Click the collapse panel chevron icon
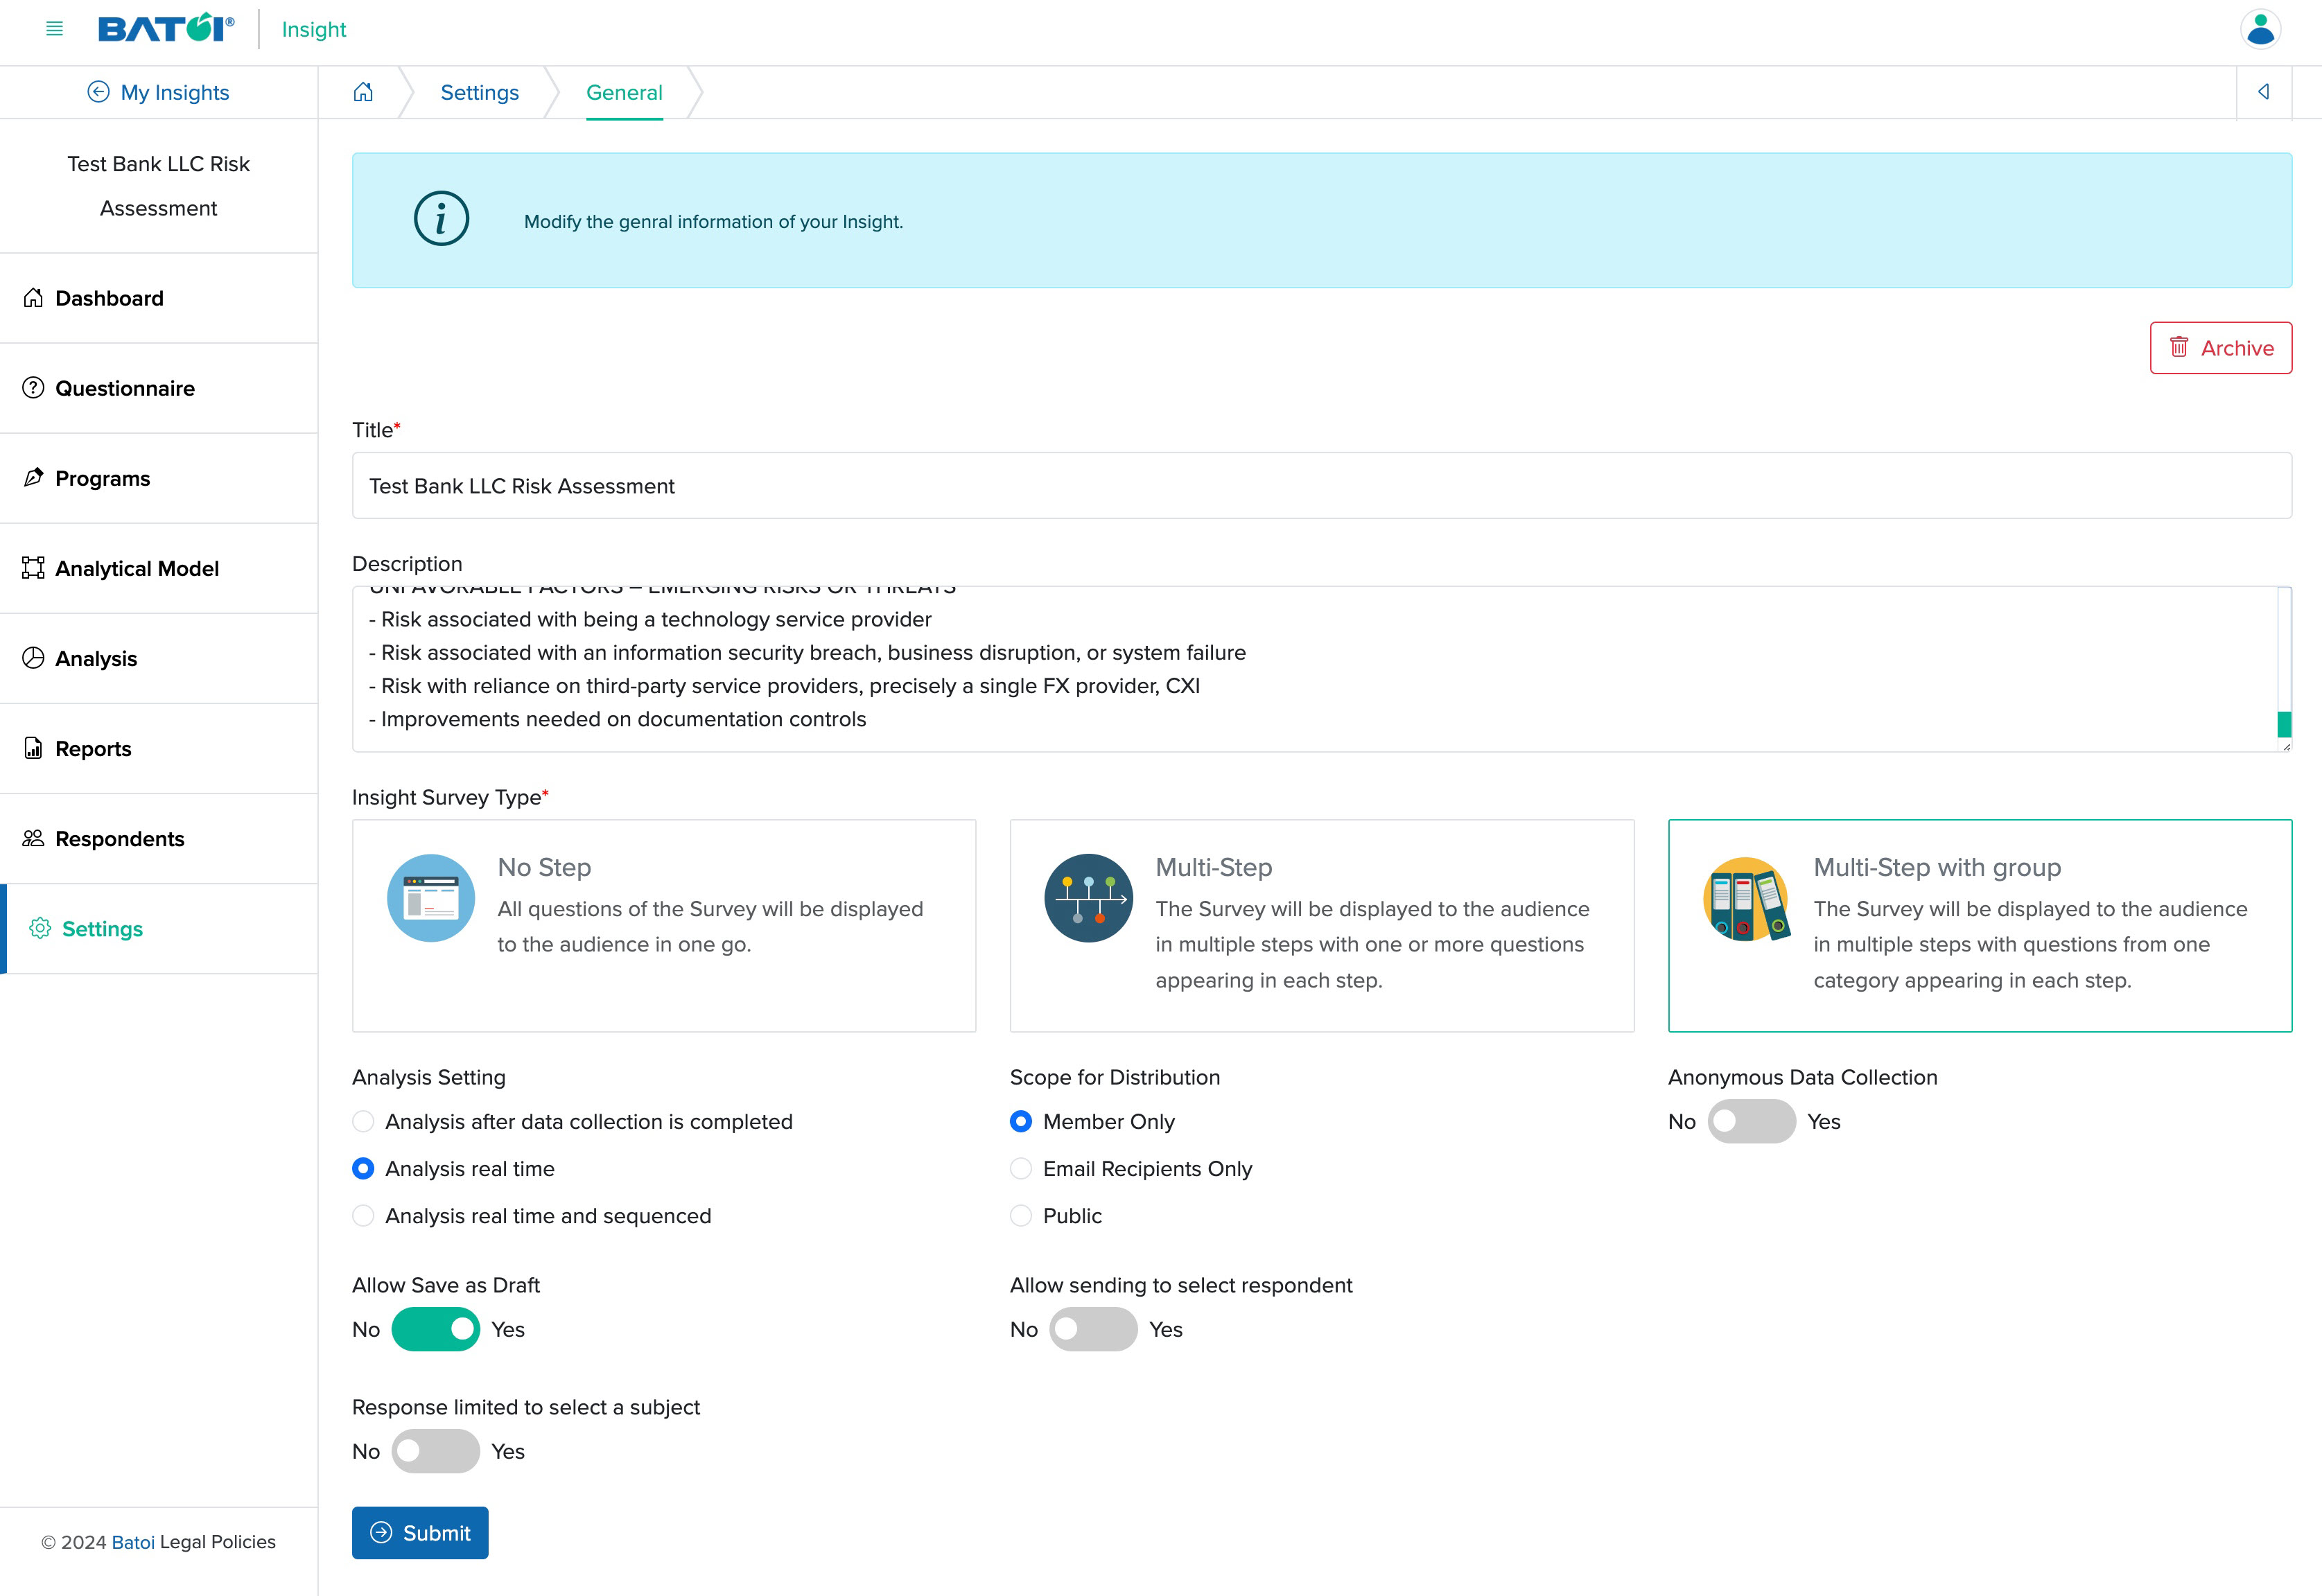The image size is (2322, 1596). pos(2264,91)
